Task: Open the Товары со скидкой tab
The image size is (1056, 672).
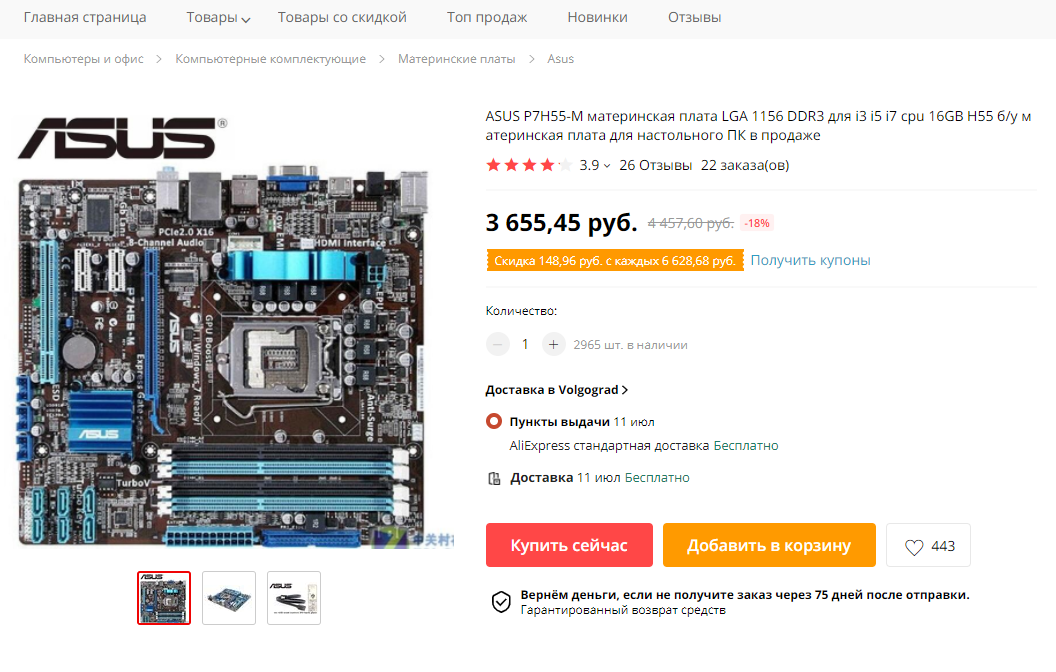Action: point(342,18)
